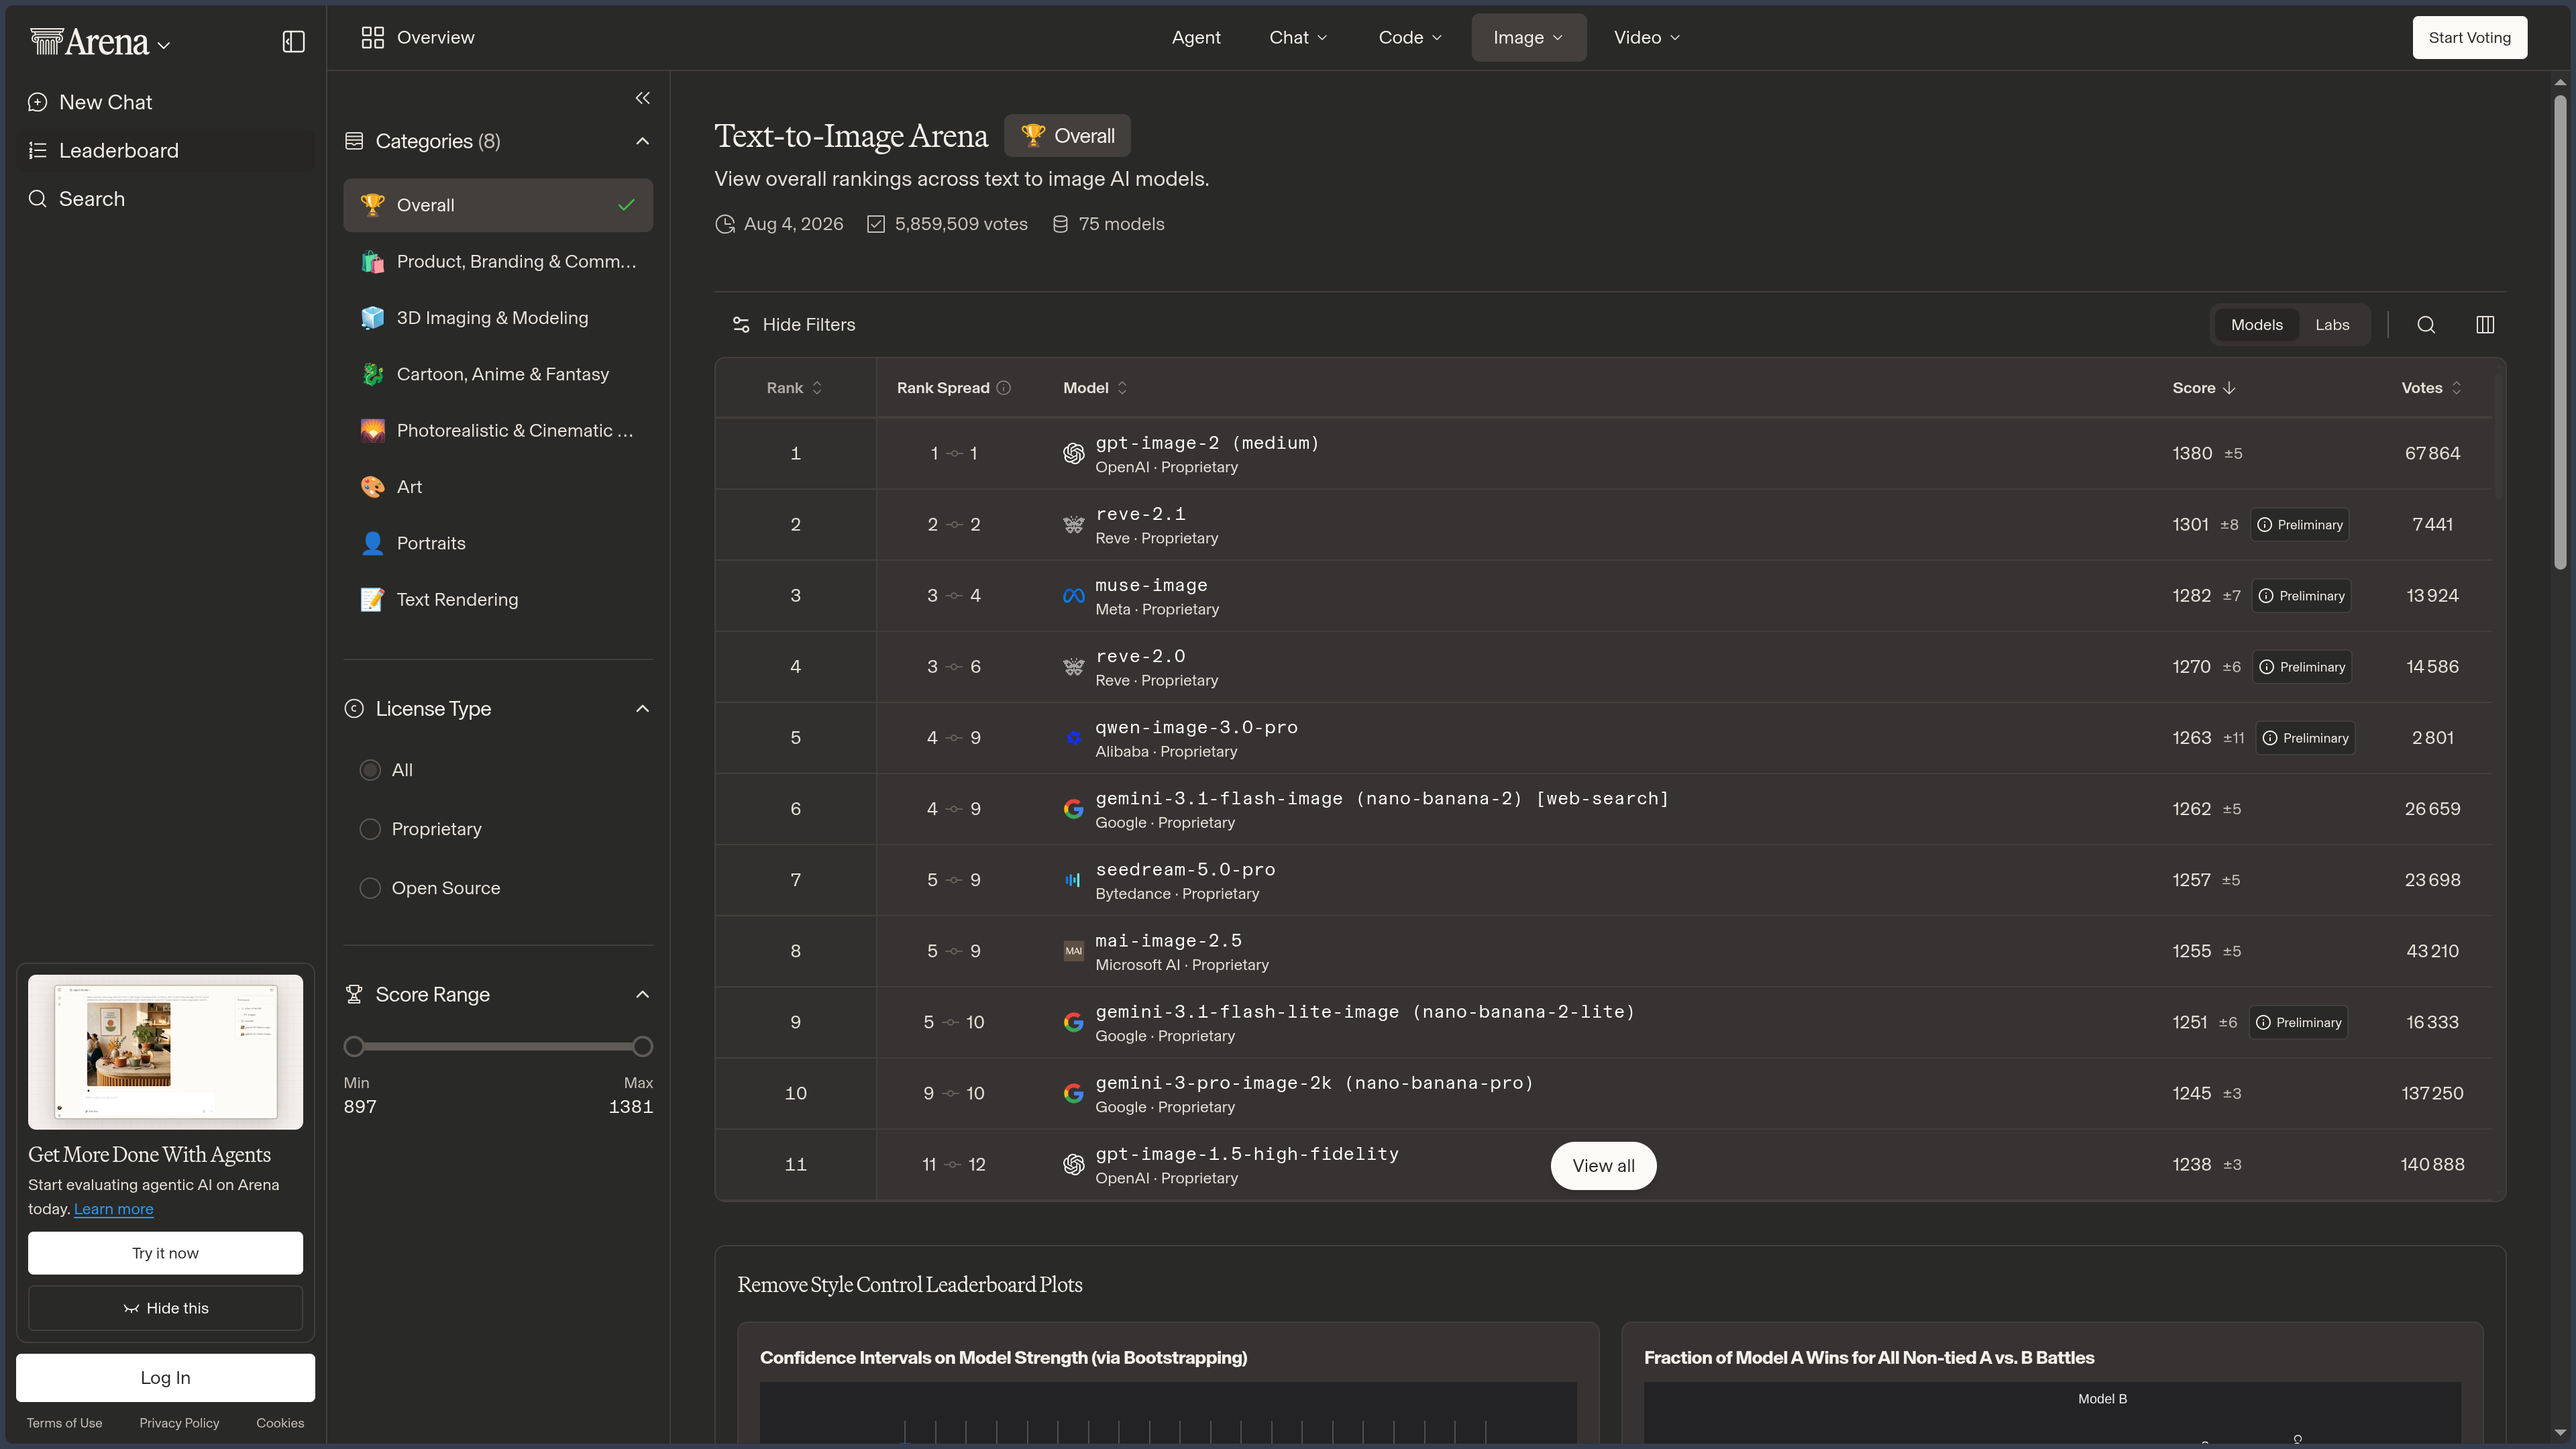Click Preliminary info badge for qwen-image-3.0-pro
The height and width of the screenshot is (1449, 2576).
(x=2305, y=738)
